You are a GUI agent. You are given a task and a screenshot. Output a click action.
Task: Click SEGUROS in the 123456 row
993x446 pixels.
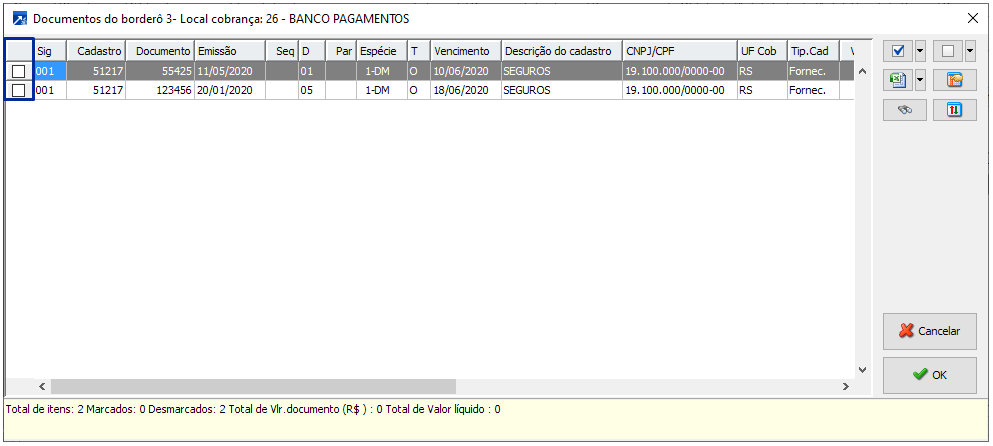pyautogui.click(x=562, y=91)
